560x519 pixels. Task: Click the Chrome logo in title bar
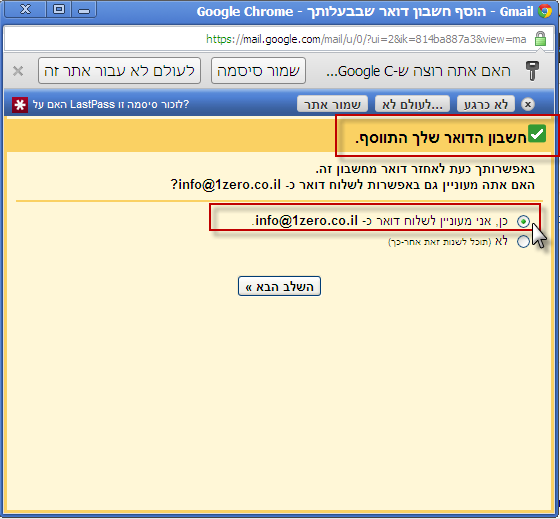(545, 11)
